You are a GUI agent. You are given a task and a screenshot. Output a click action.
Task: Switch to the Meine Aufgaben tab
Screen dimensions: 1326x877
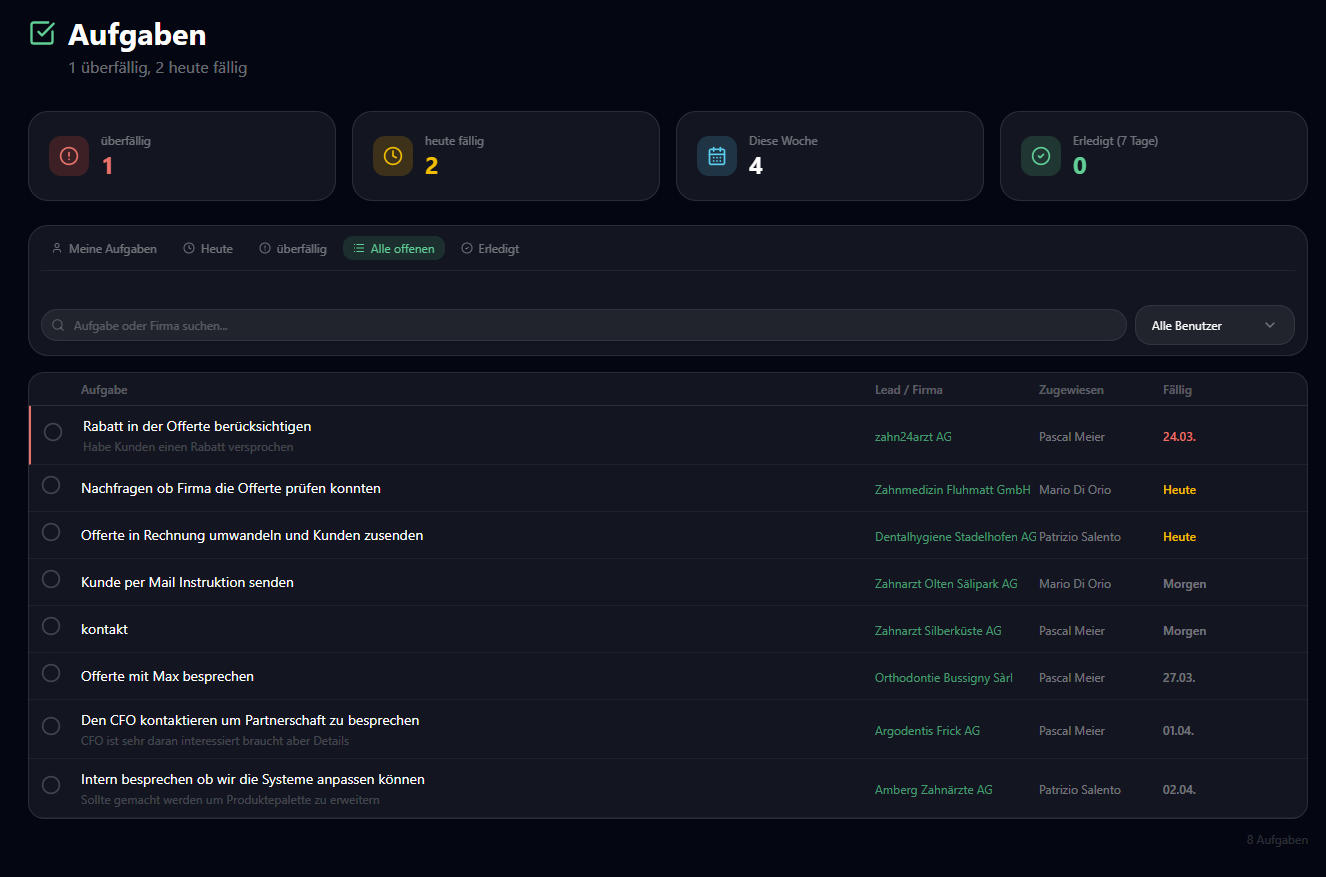coord(104,248)
